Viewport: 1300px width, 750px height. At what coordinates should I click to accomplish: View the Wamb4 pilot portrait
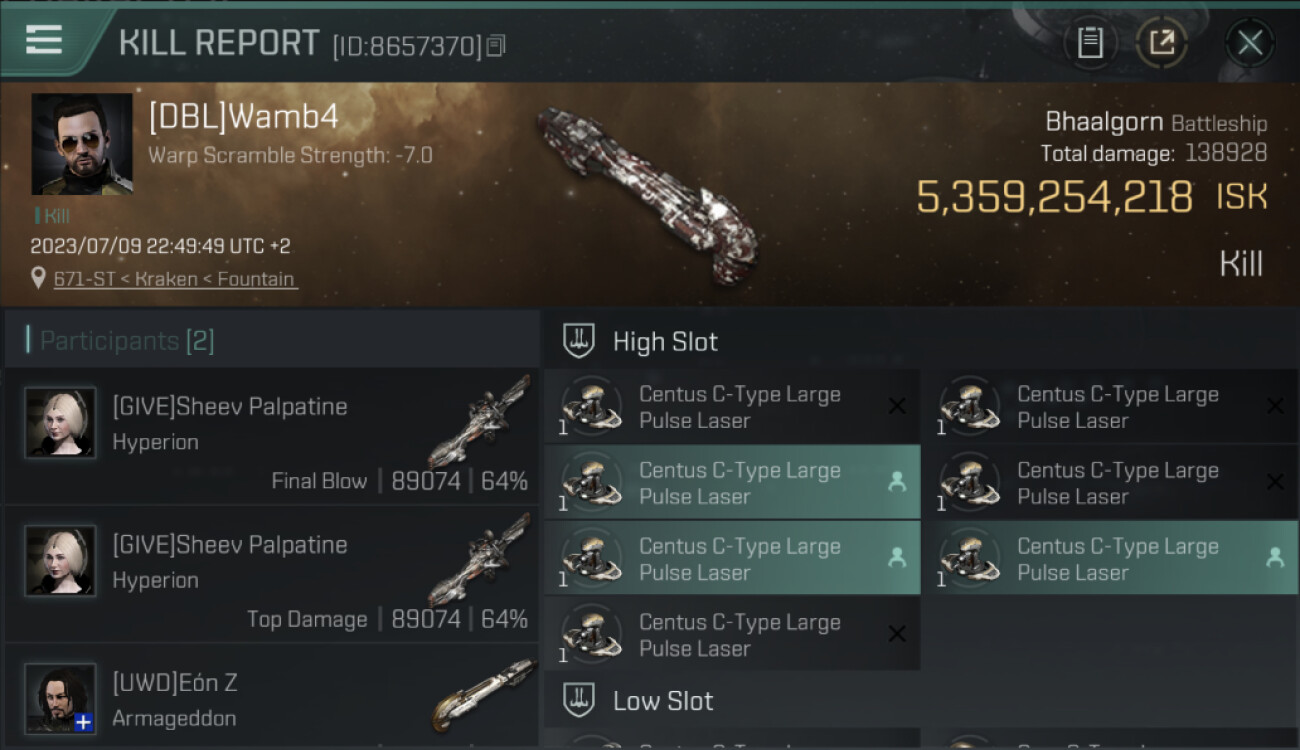pos(82,144)
